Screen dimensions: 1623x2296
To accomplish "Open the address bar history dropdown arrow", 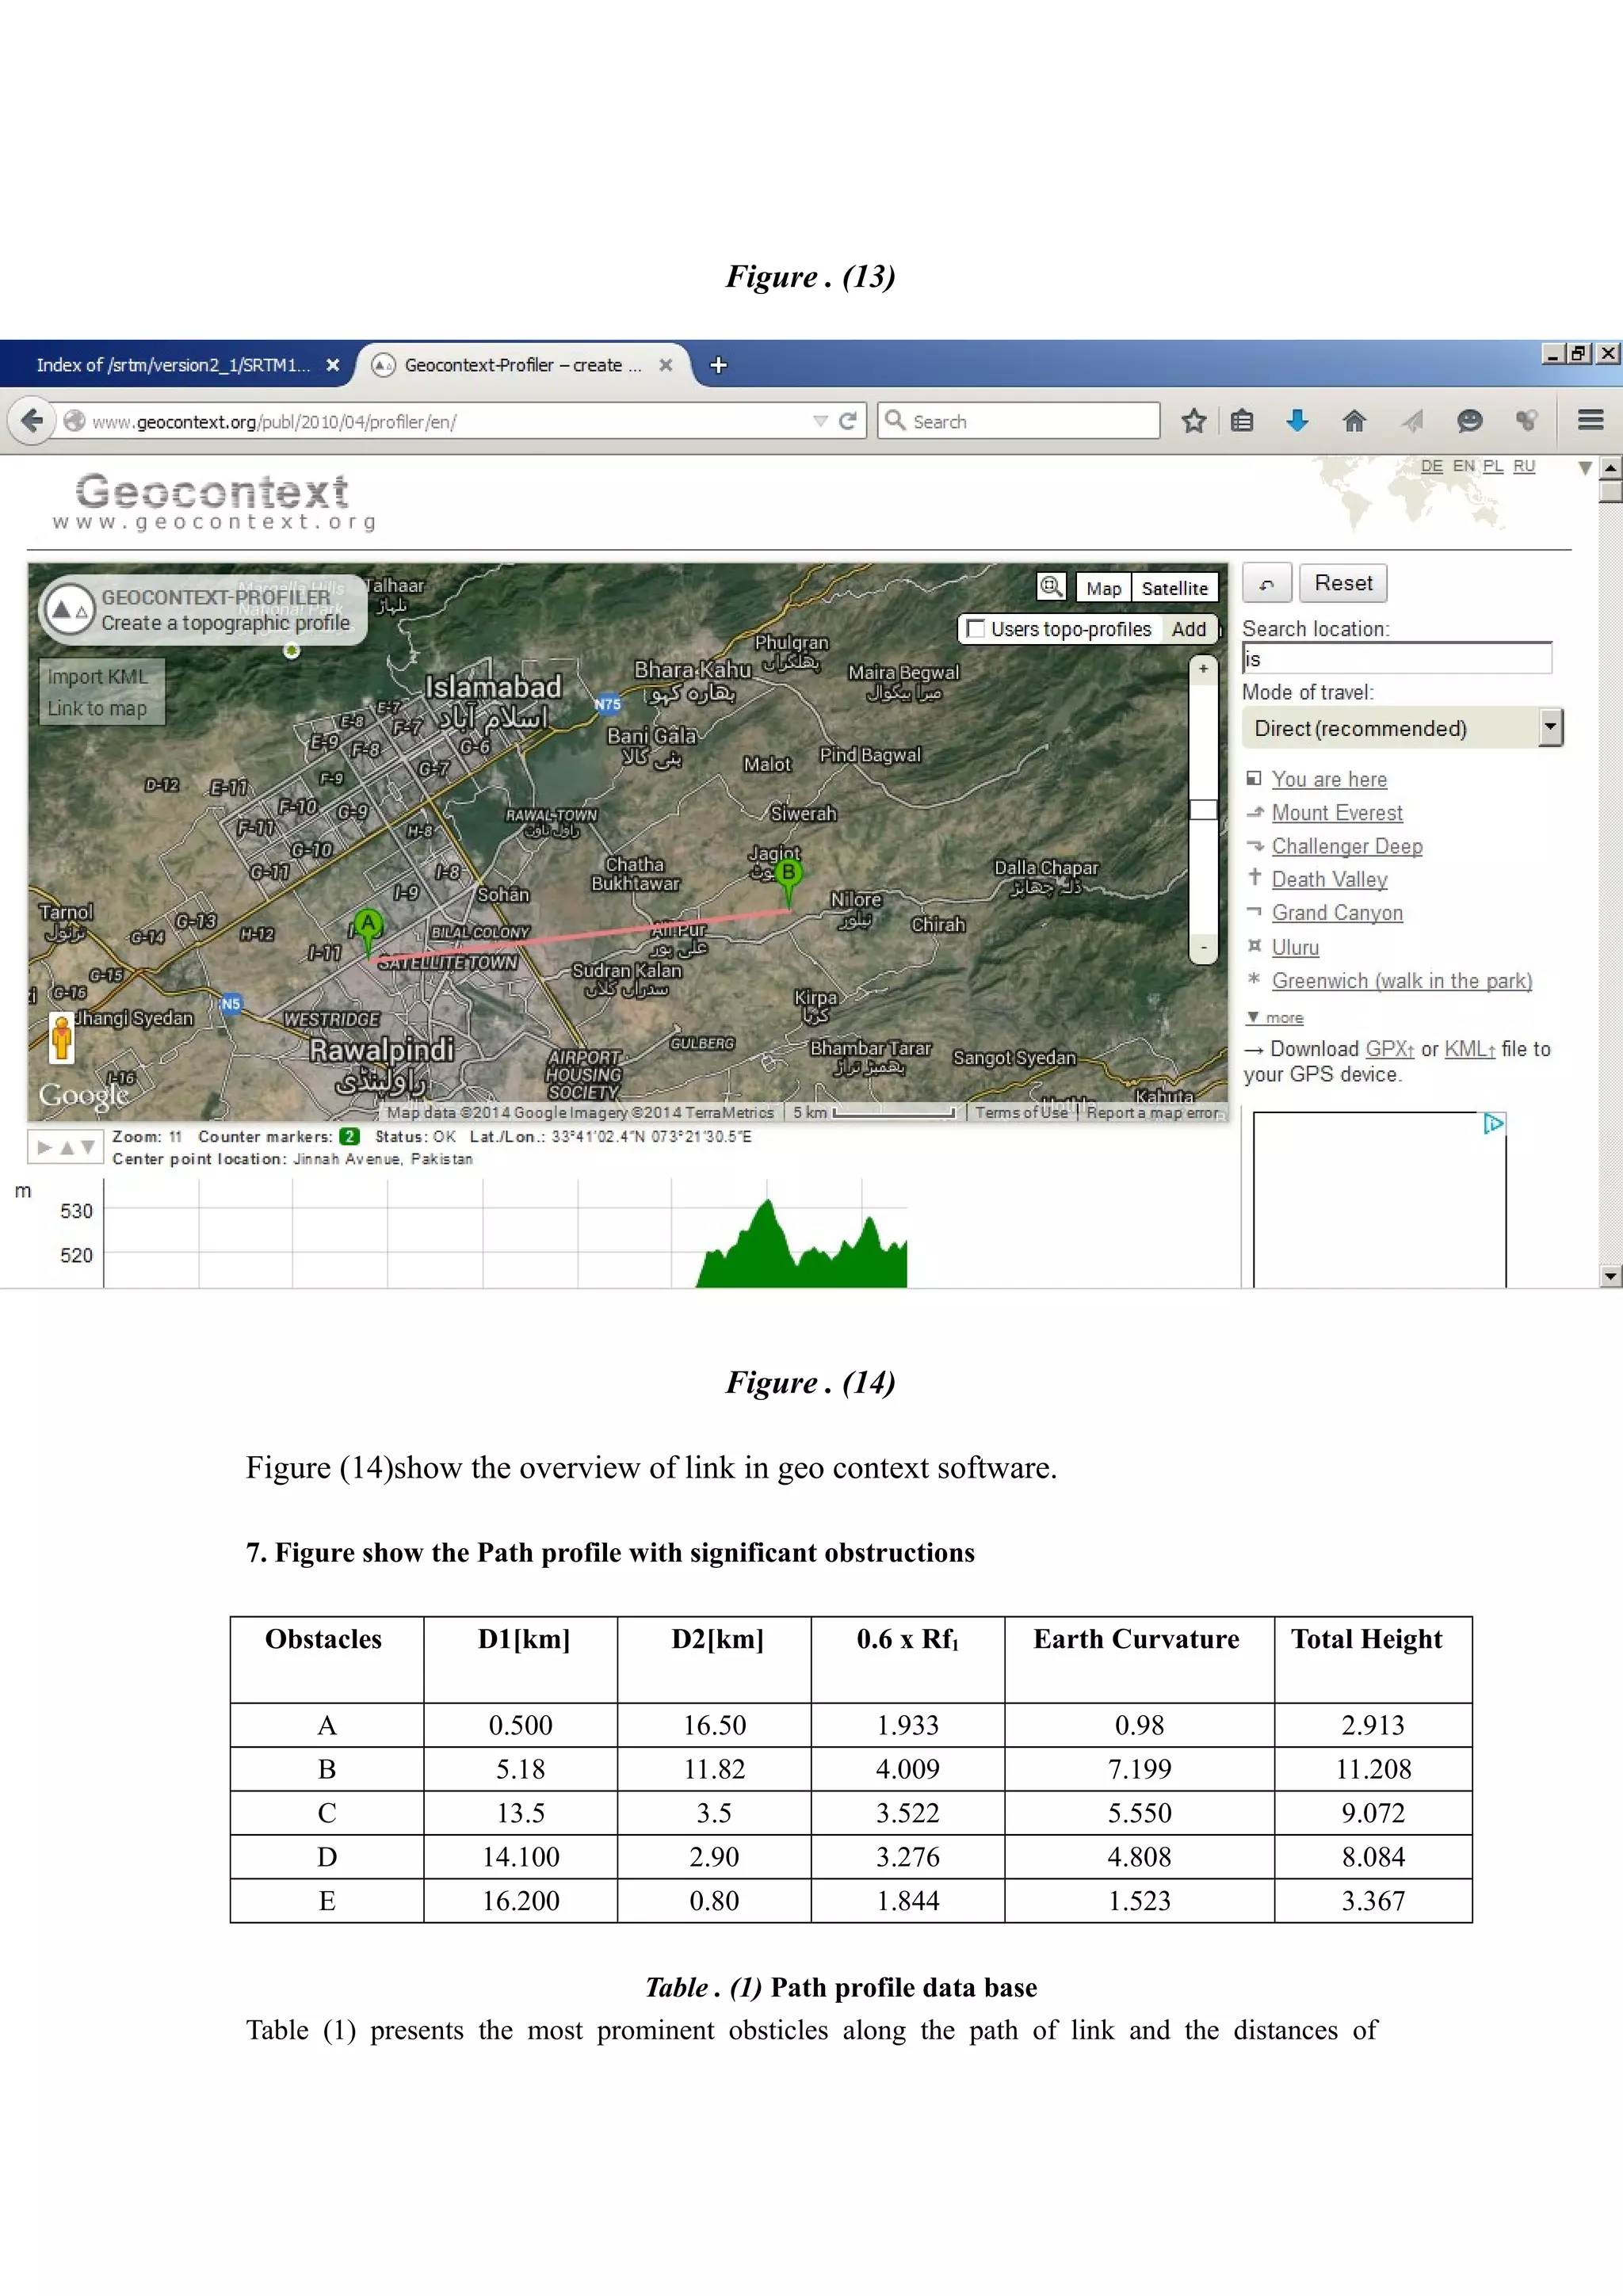I will (x=820, y=421).
